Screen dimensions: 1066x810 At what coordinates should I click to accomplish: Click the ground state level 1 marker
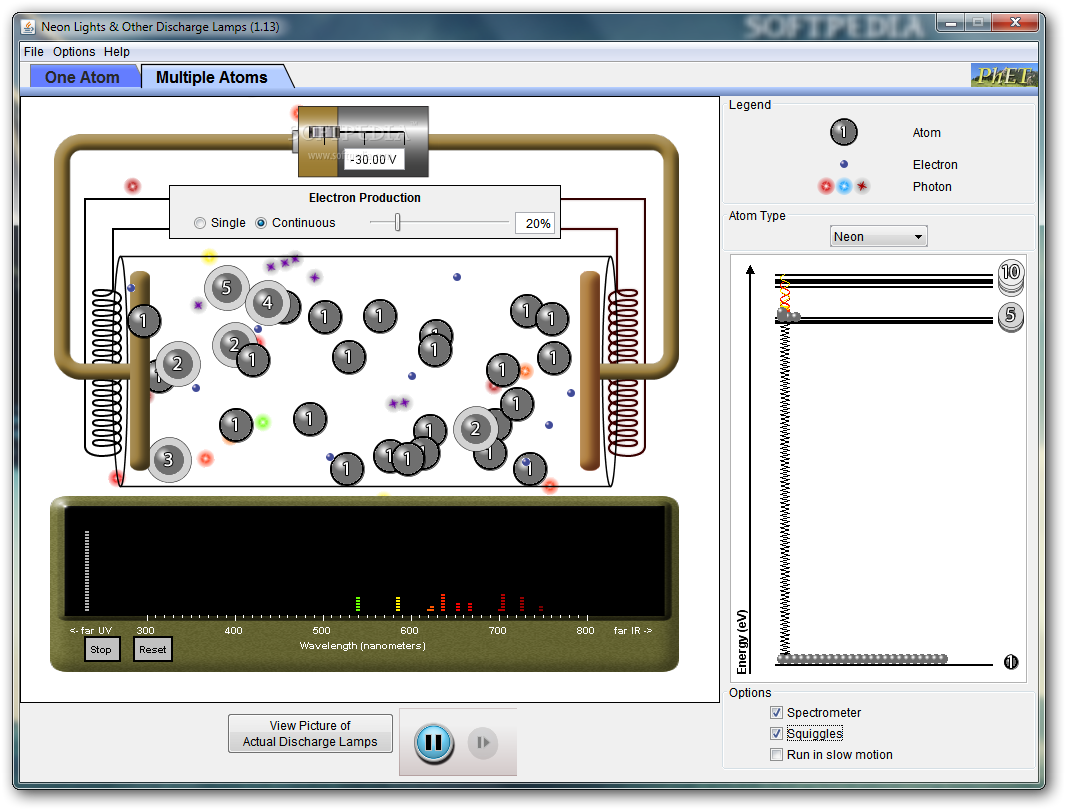click(1011, 662)
